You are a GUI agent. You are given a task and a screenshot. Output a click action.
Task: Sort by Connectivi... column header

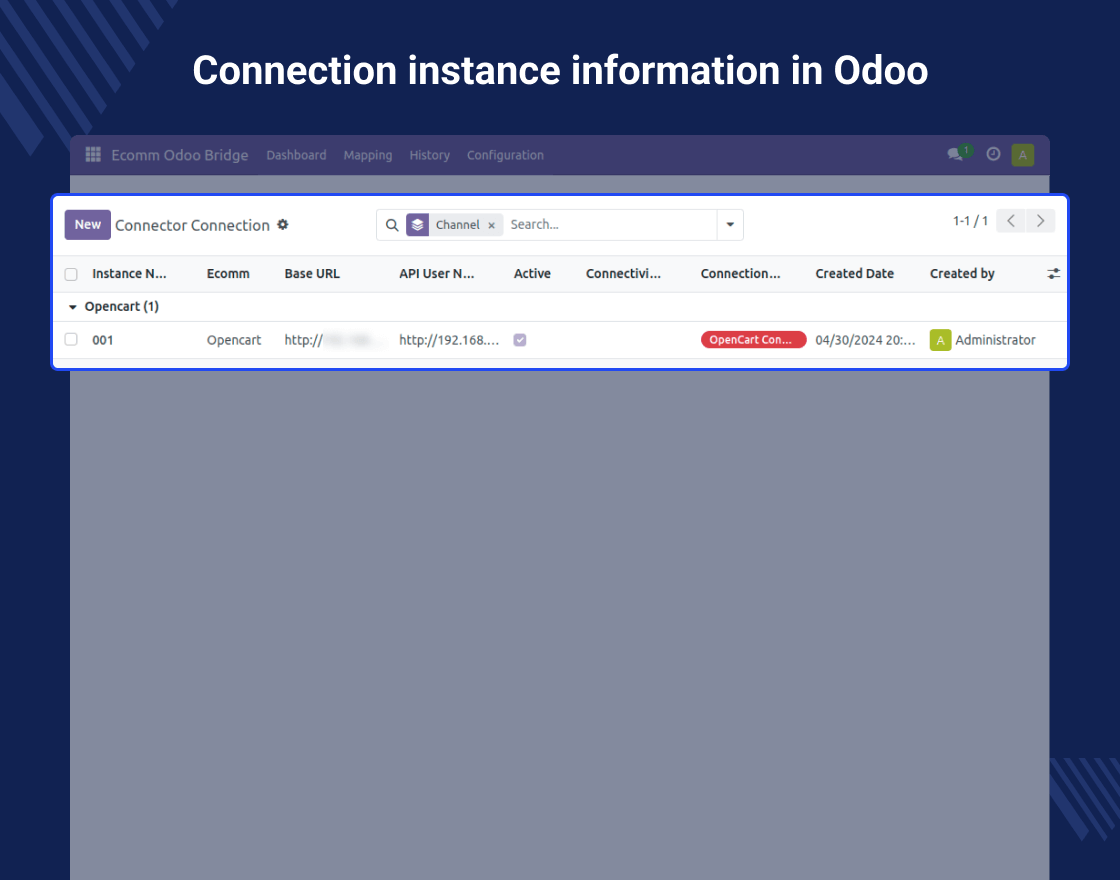(623, 274)
